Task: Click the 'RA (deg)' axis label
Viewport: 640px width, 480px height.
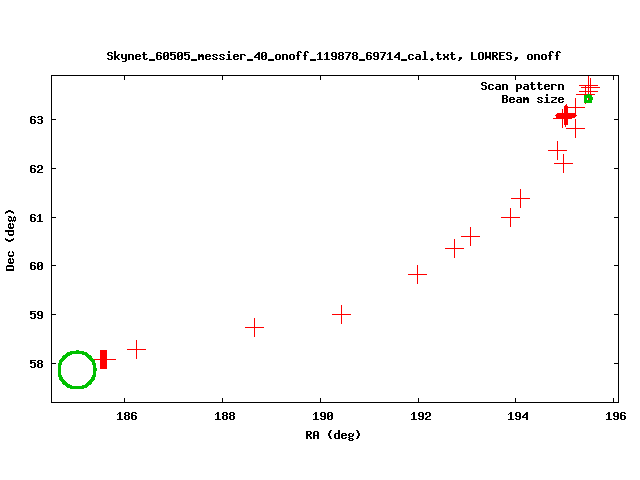Action: pos(333,435)
